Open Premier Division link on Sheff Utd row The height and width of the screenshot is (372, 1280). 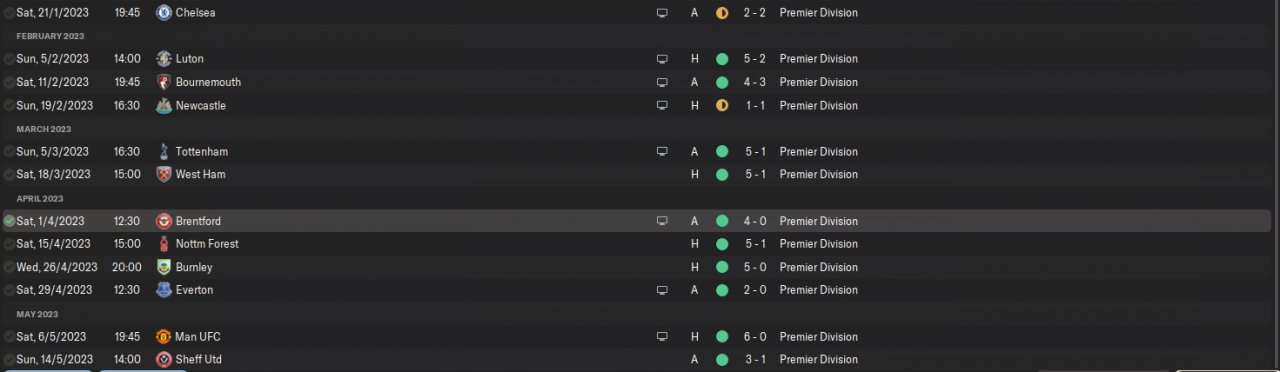point(819,359)
